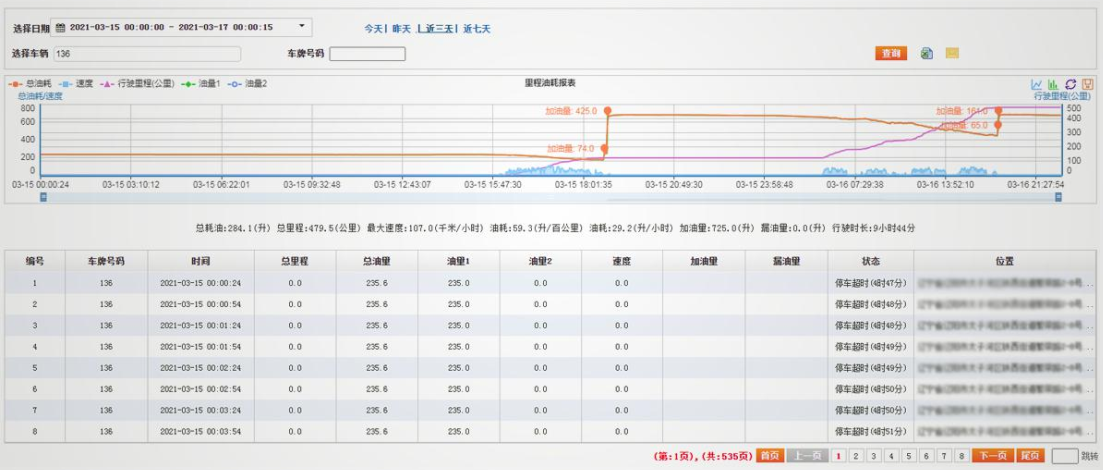Toggle 油量1 series in legend

200,84
